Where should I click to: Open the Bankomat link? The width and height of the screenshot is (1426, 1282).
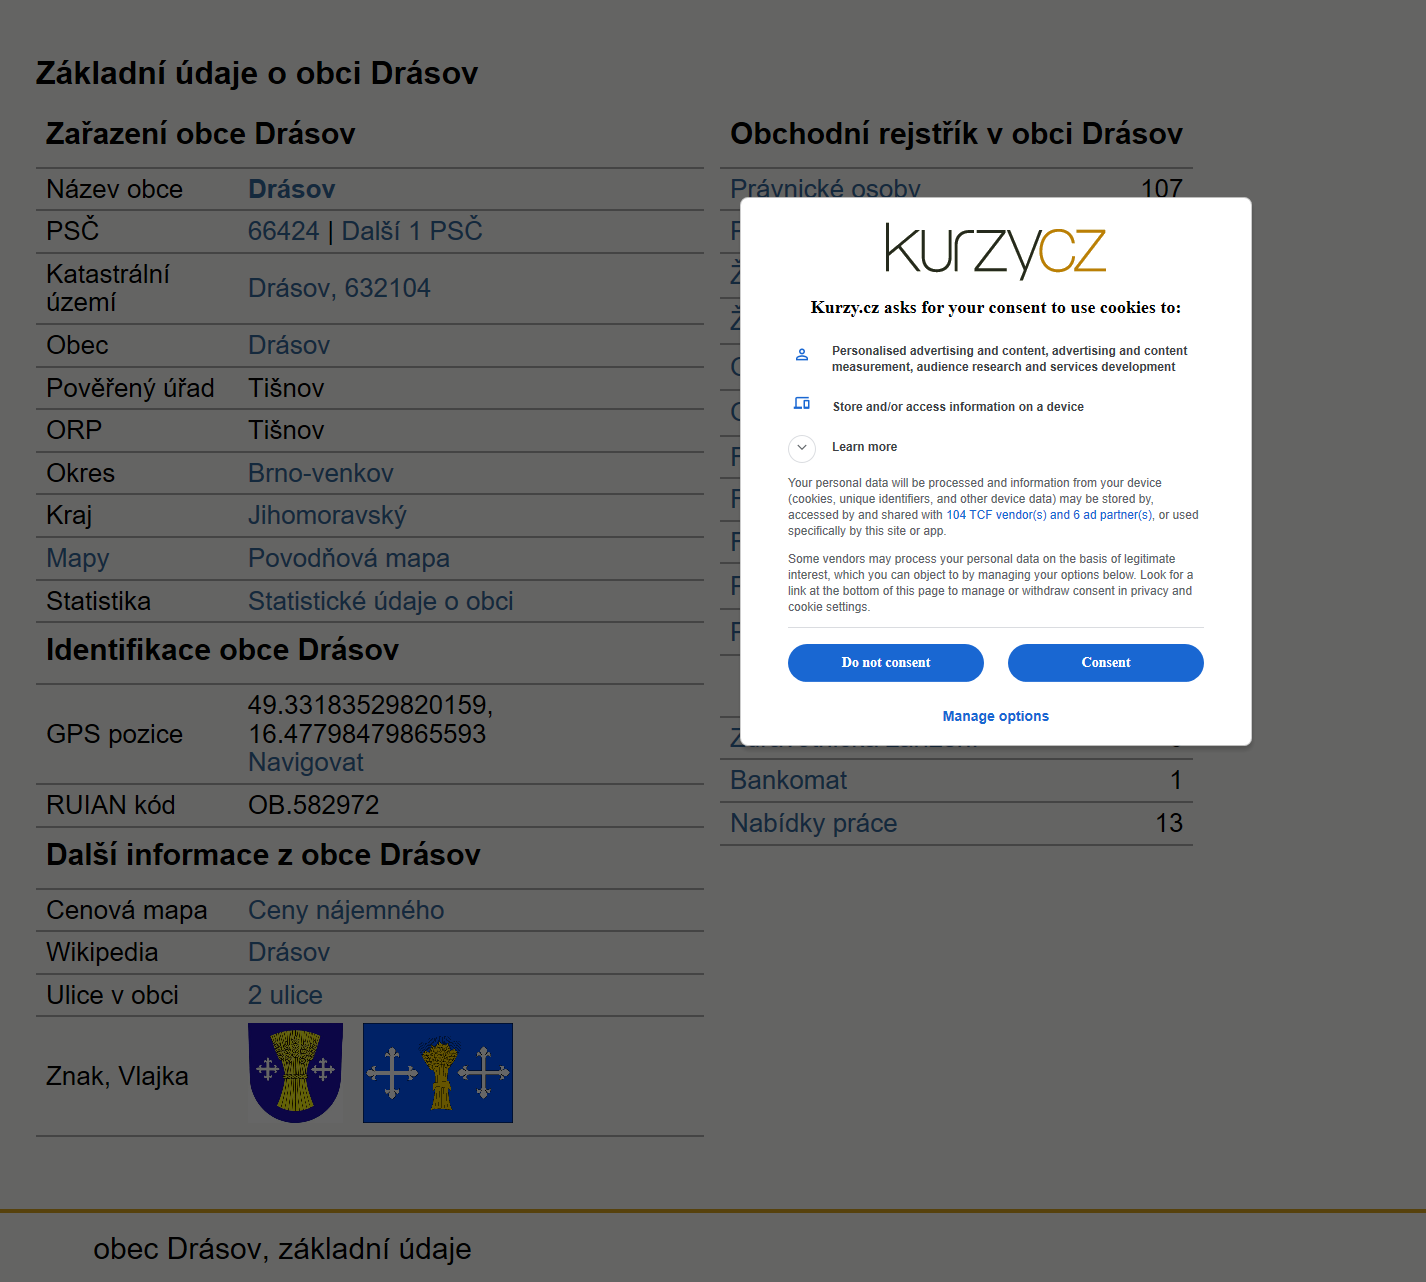coord(788,780)
